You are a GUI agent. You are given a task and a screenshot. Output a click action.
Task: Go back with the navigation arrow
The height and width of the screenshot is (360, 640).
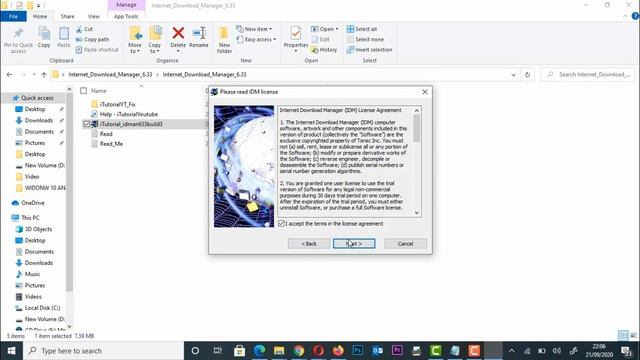(x=9, y=75)
